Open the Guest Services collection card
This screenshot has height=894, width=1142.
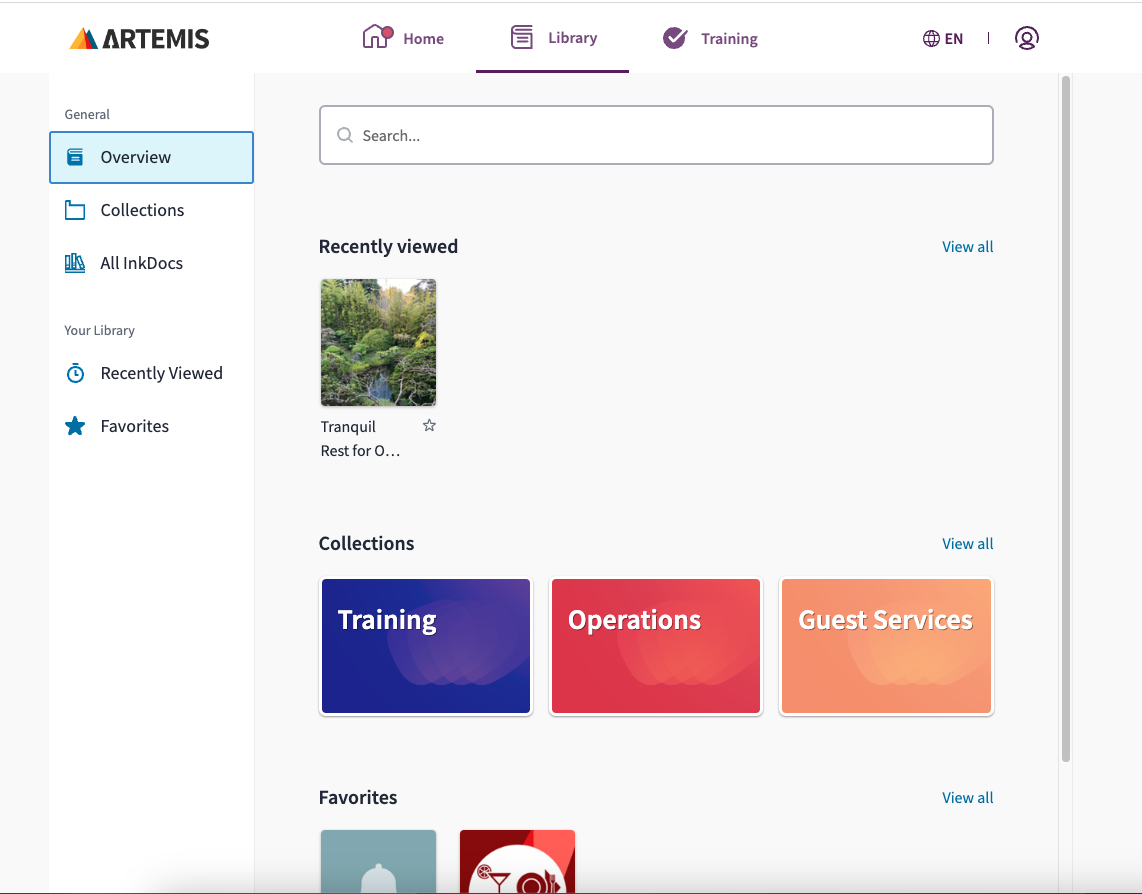886,646
